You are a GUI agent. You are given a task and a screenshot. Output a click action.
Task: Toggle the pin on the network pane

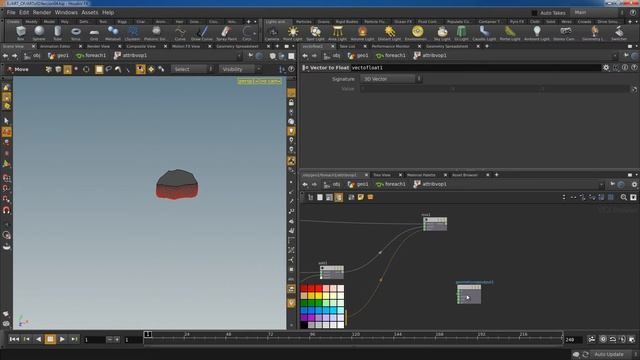click(612, 184)
